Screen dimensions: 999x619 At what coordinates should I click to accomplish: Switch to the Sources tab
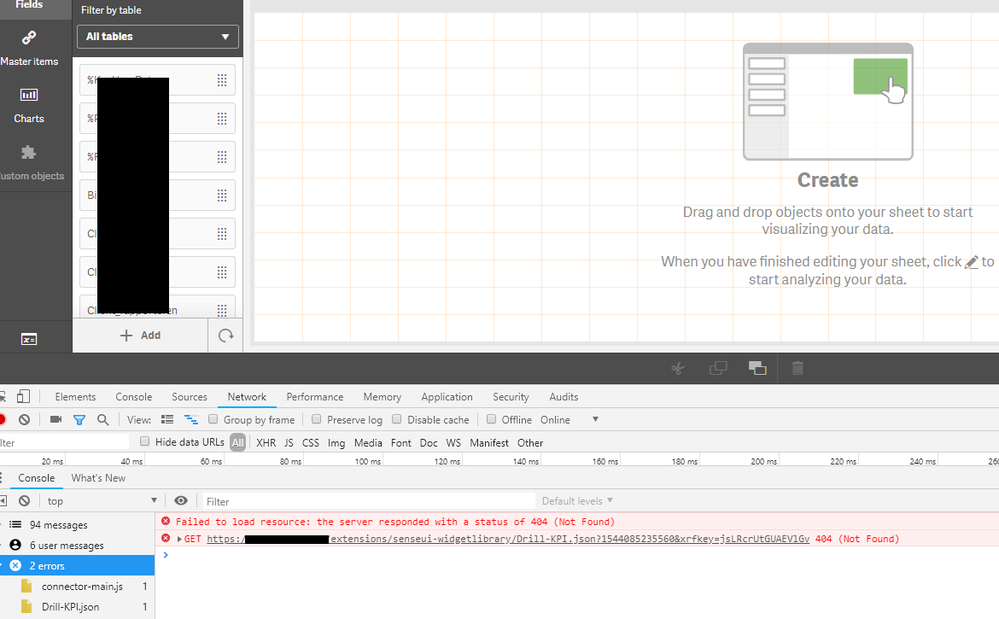[189, 397]
